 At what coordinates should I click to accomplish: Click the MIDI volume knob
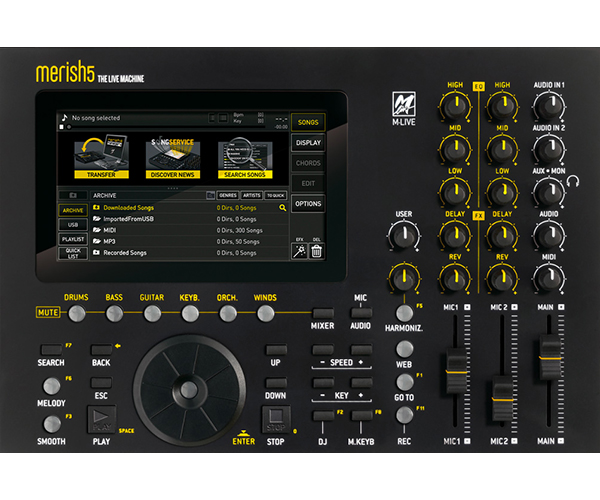pos(549,278)
